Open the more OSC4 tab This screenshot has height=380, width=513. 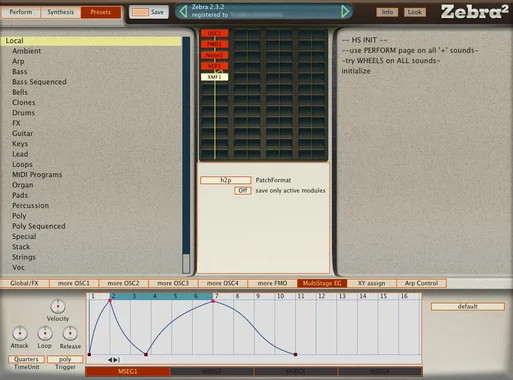223,283
